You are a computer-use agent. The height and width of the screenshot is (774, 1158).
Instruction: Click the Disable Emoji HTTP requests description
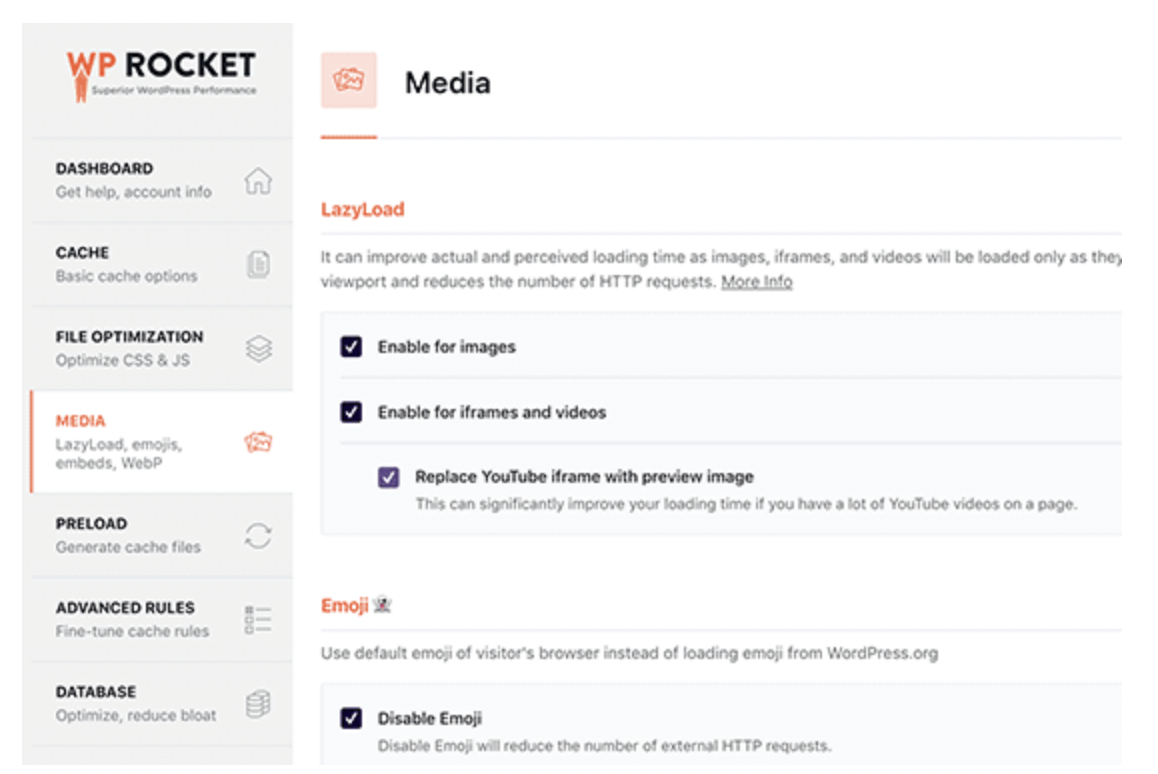(x=604, y=746)
